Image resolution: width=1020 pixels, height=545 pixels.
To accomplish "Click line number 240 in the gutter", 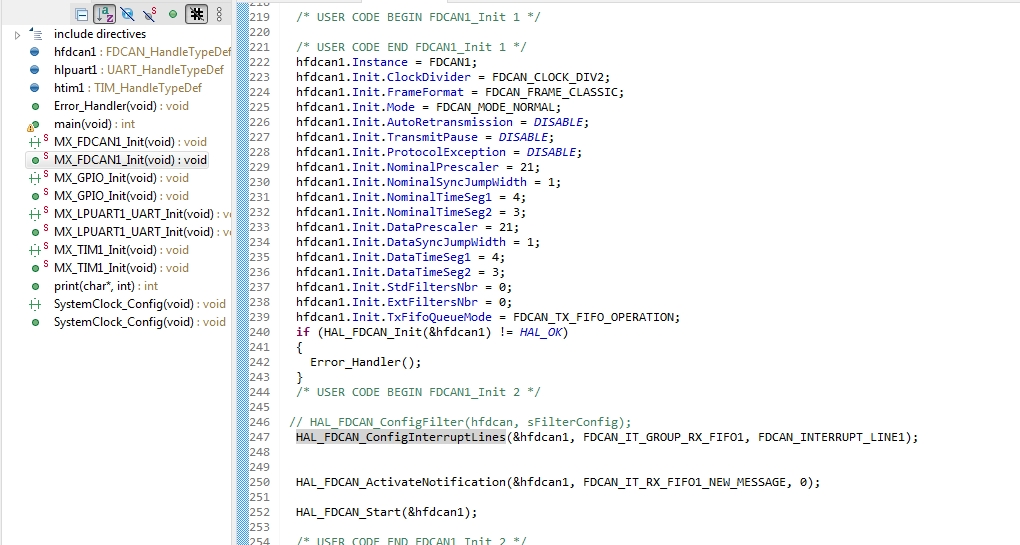I will tap(260, 332).
